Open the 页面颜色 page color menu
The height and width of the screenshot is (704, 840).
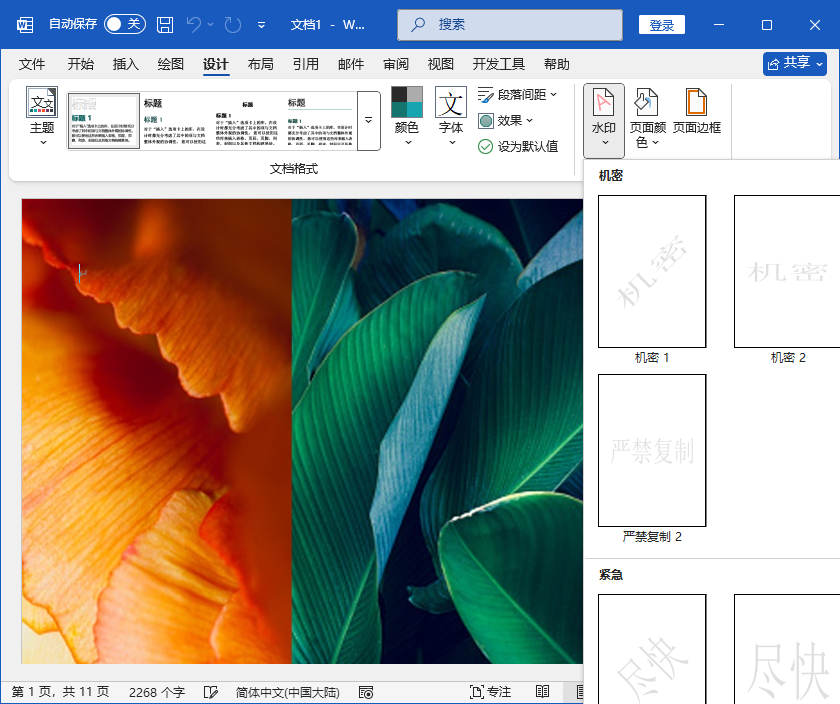tap(647, 118)
